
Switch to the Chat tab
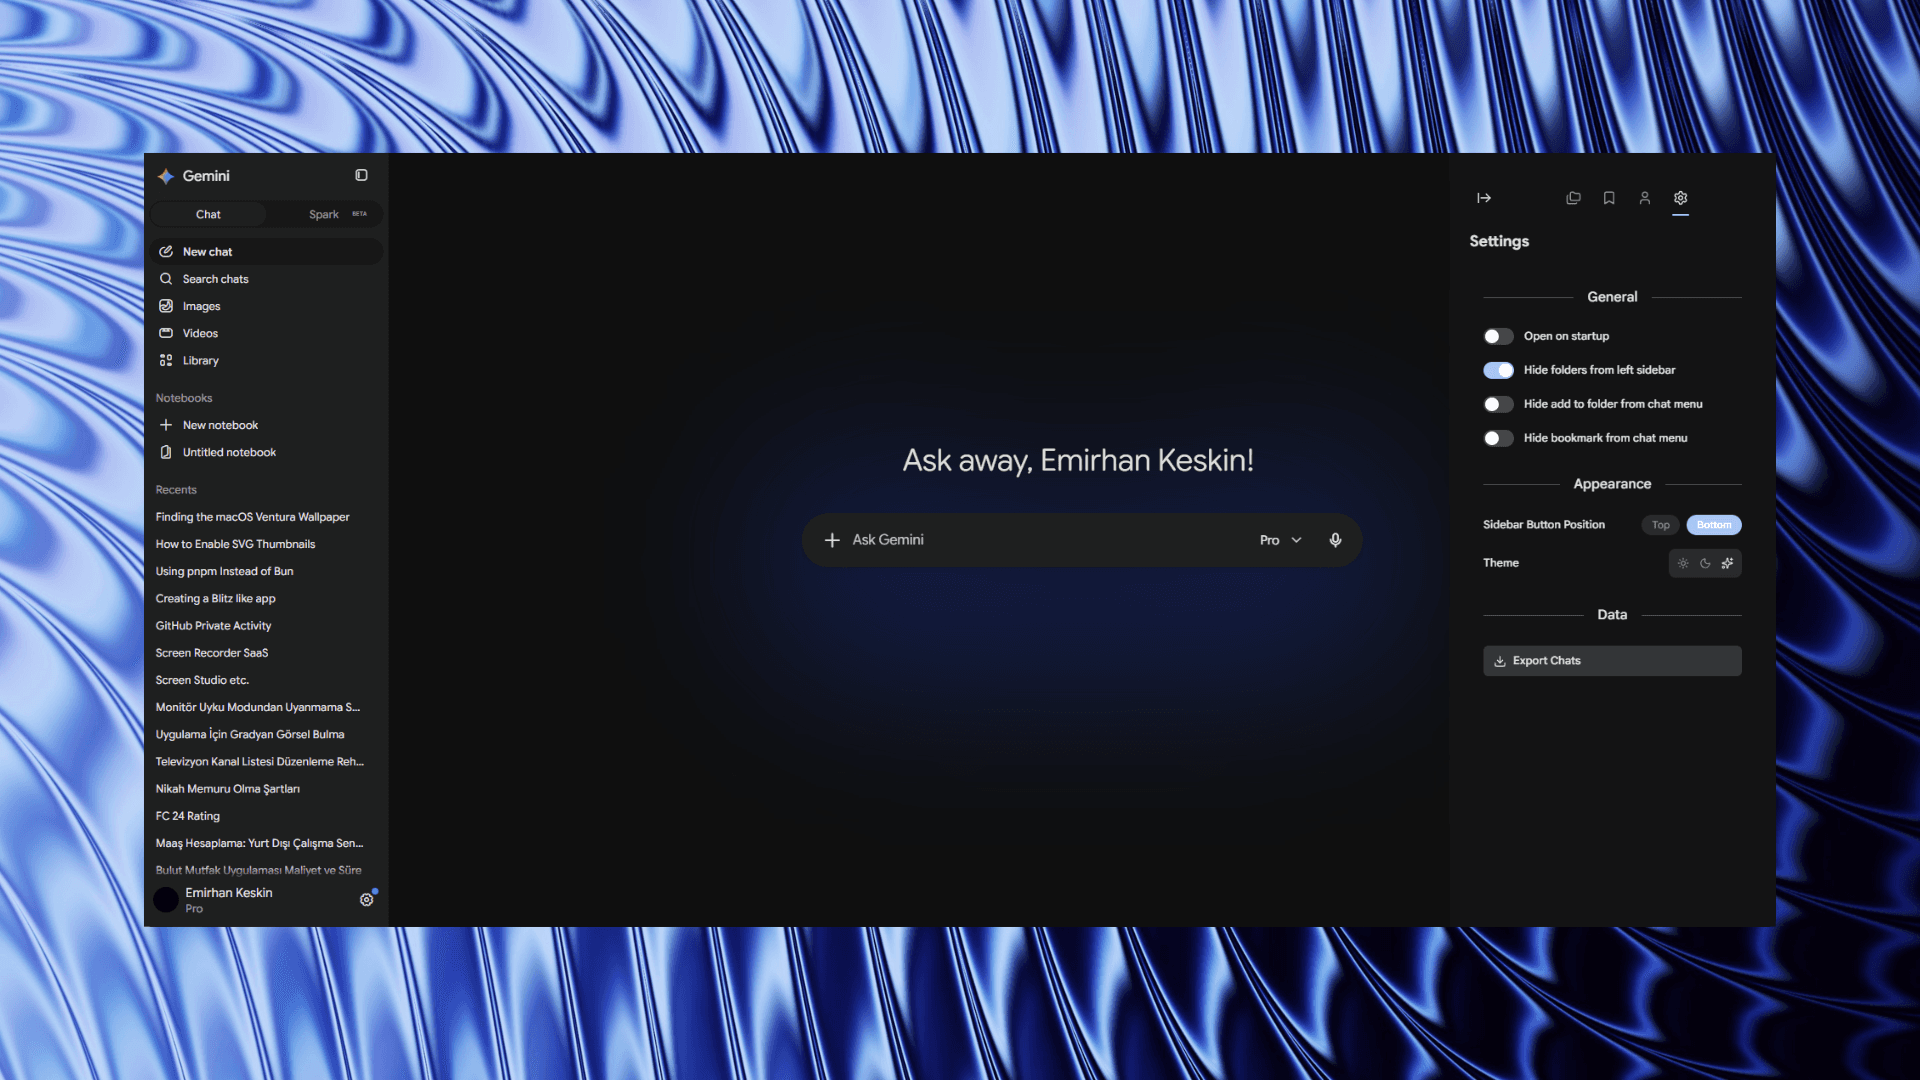(x=208, y=214)
